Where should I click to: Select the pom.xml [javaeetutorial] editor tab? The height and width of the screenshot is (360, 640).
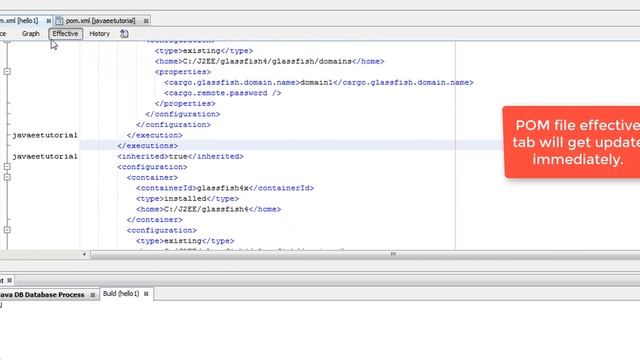100,20
